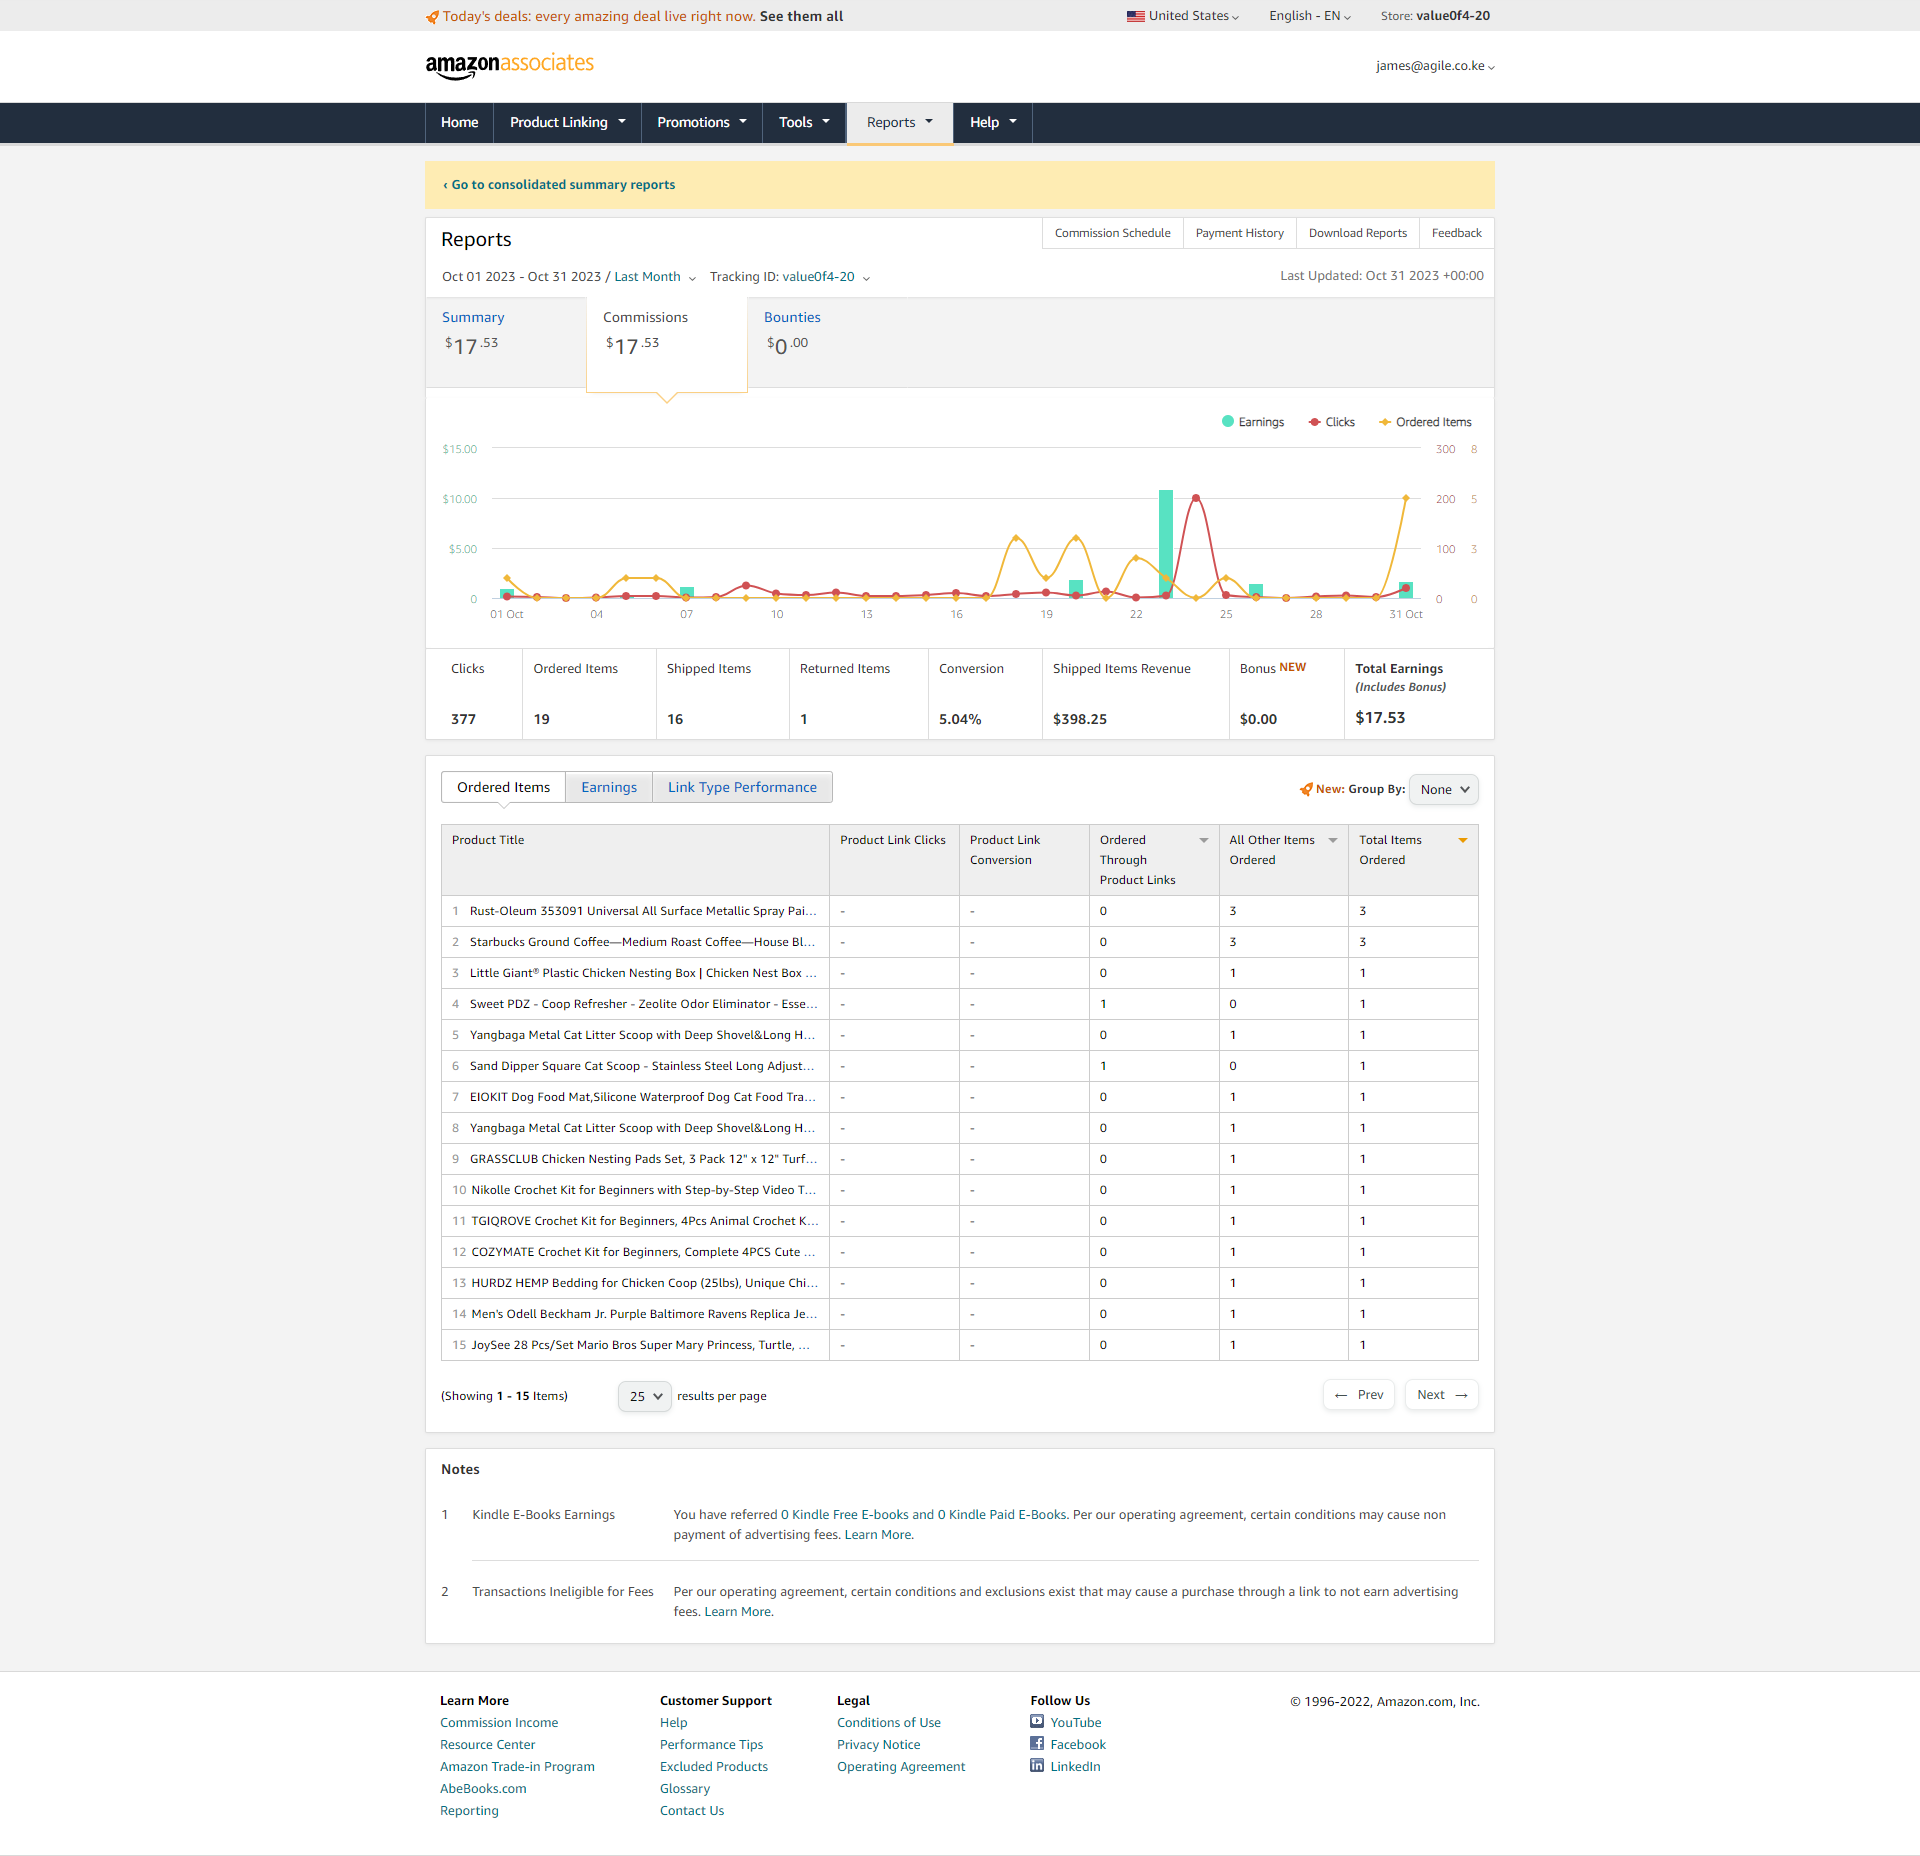Click the United States flag icon

[1135, 16]
